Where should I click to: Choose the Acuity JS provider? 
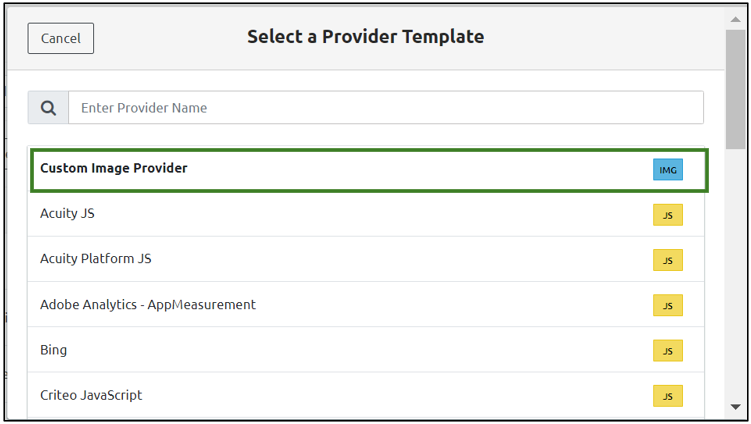67,214
